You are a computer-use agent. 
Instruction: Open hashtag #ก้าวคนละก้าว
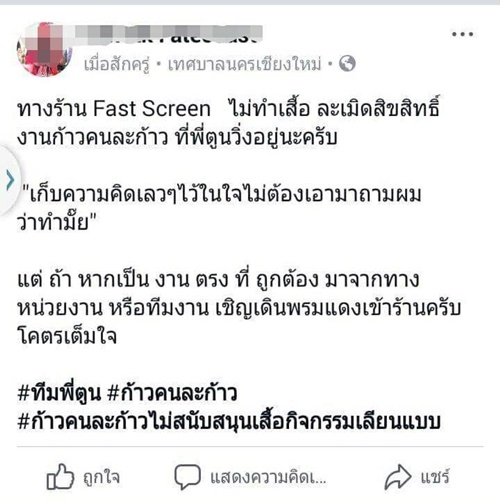point(172,393)
